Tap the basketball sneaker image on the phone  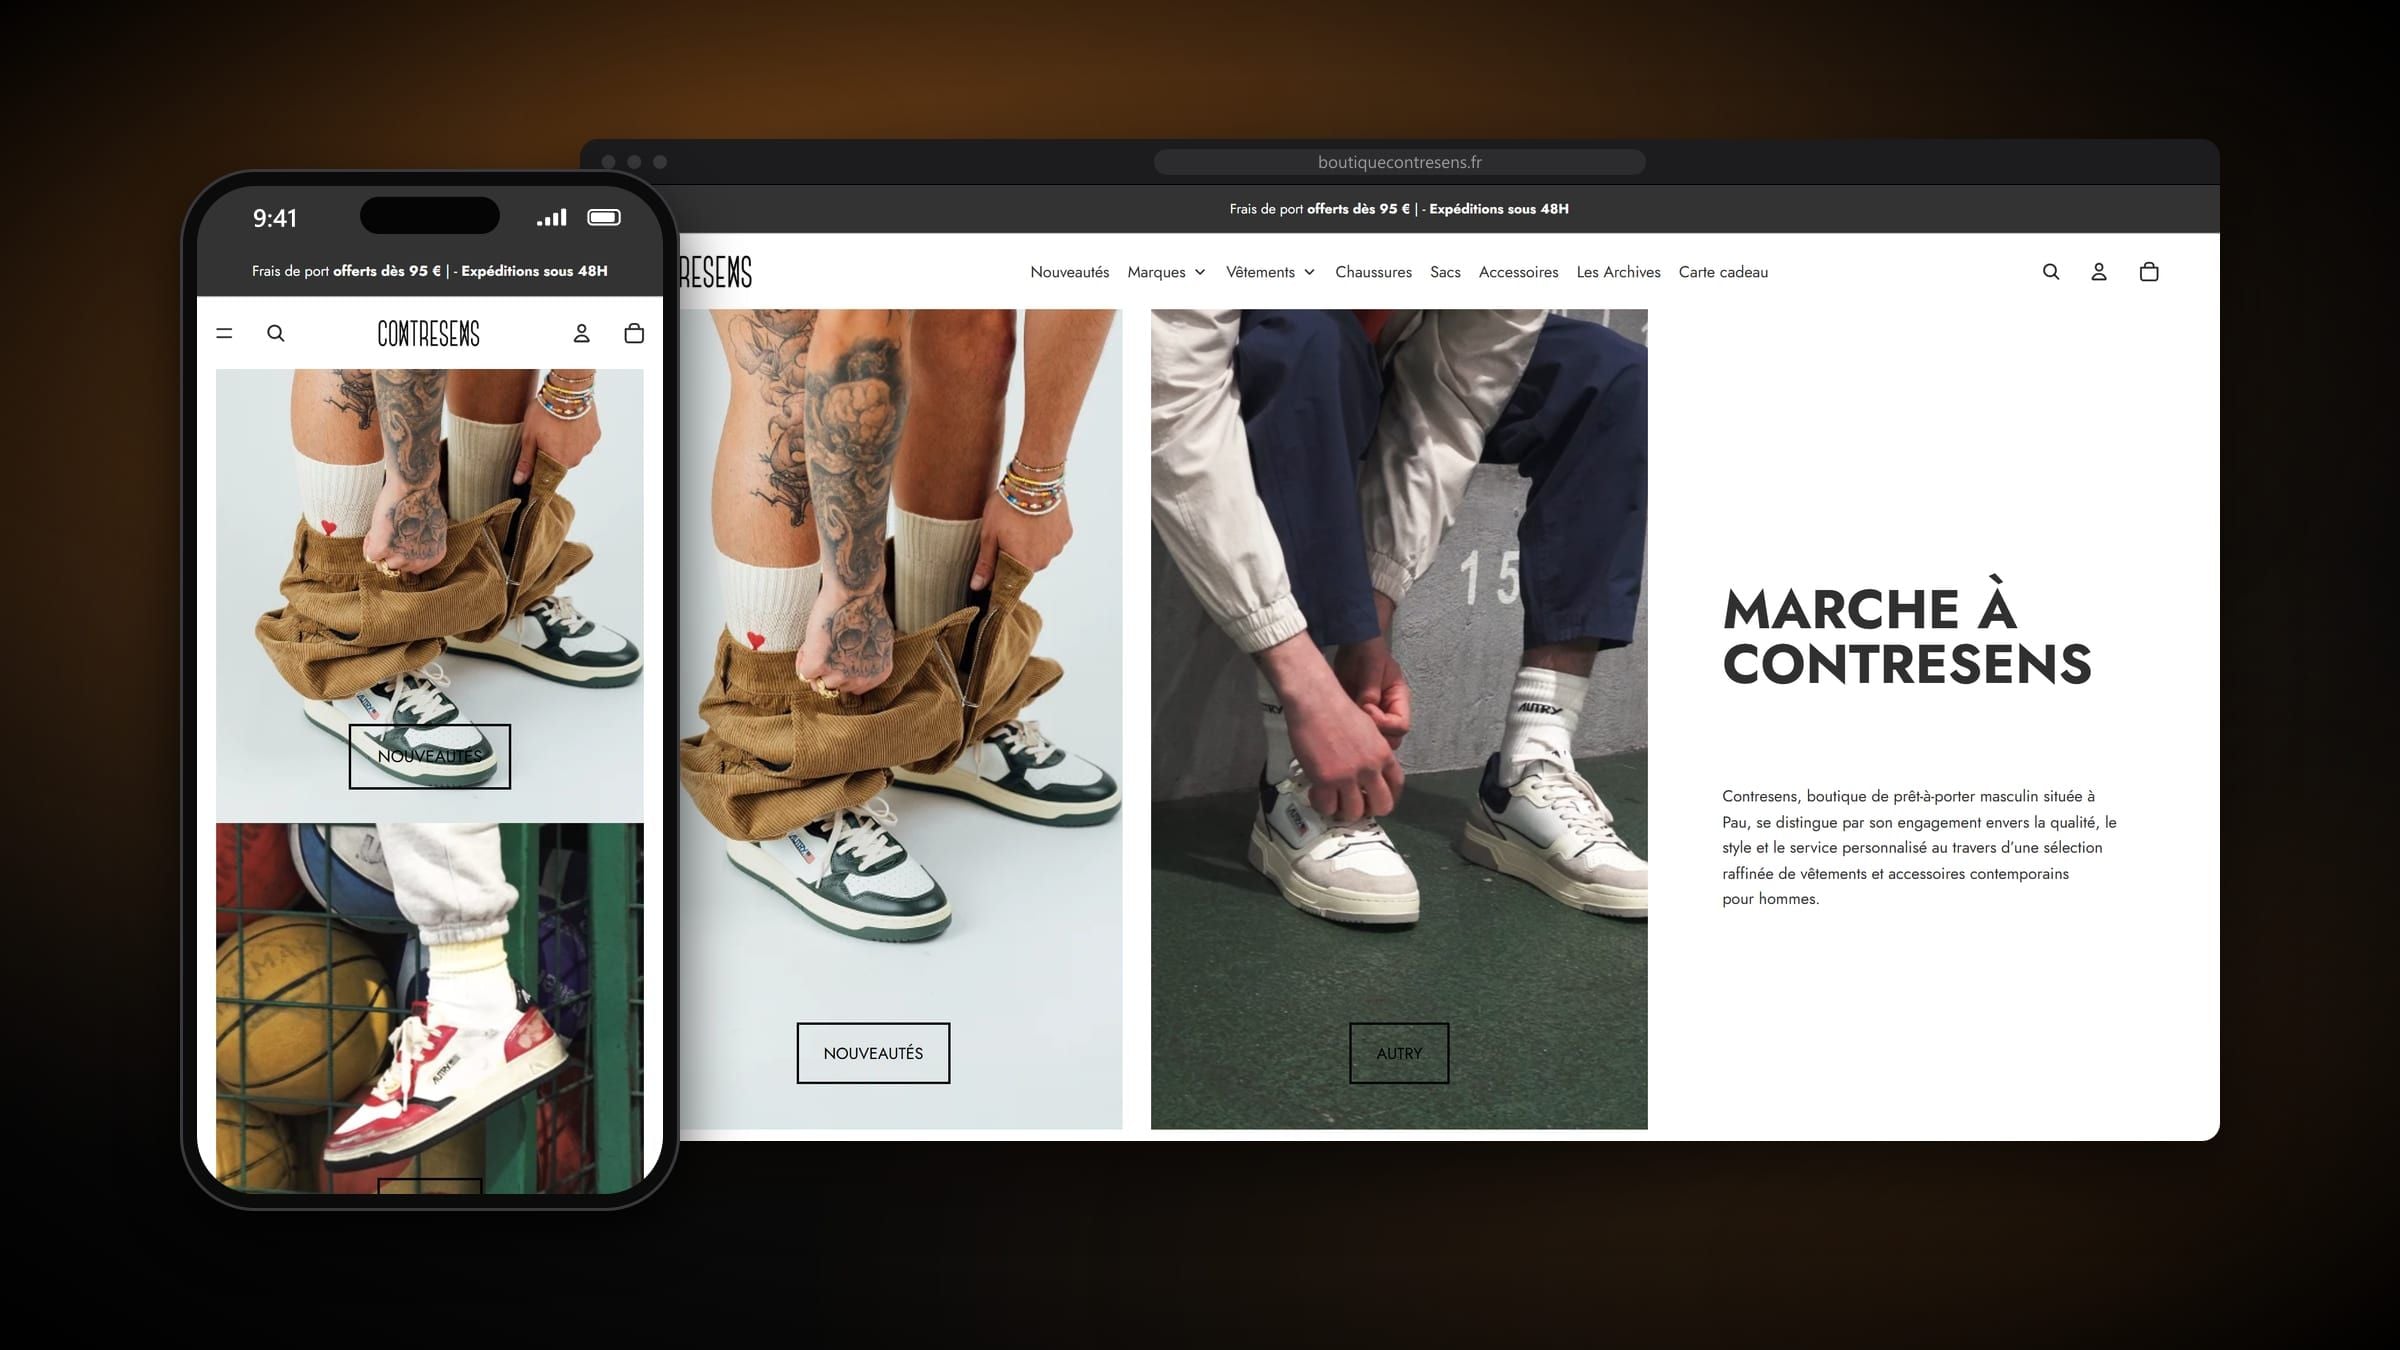pos(430,1008)
